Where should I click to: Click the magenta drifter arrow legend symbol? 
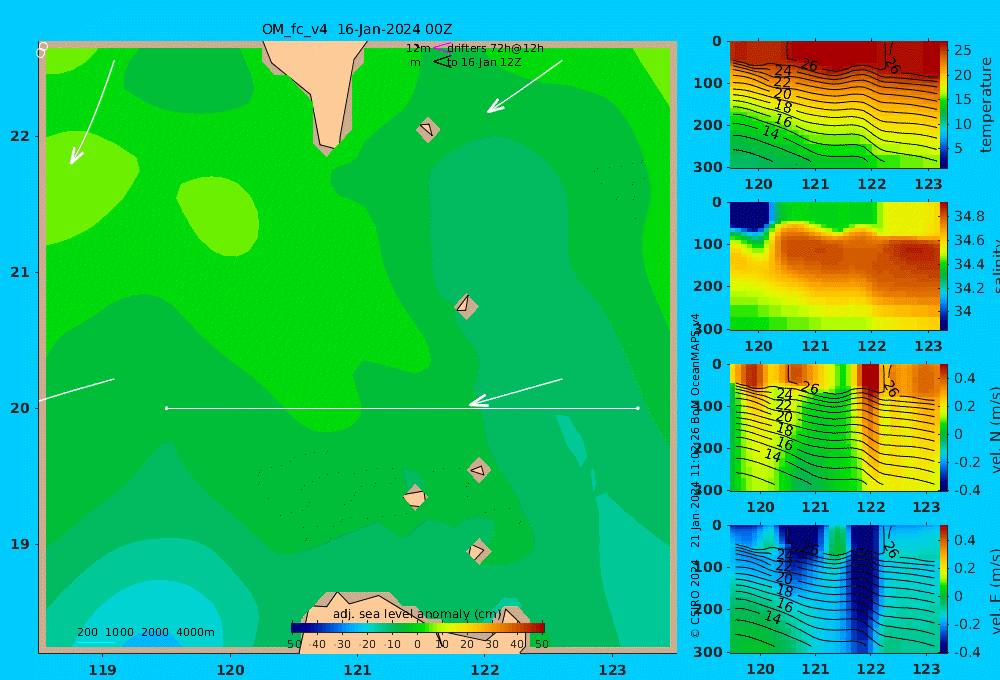441,48
